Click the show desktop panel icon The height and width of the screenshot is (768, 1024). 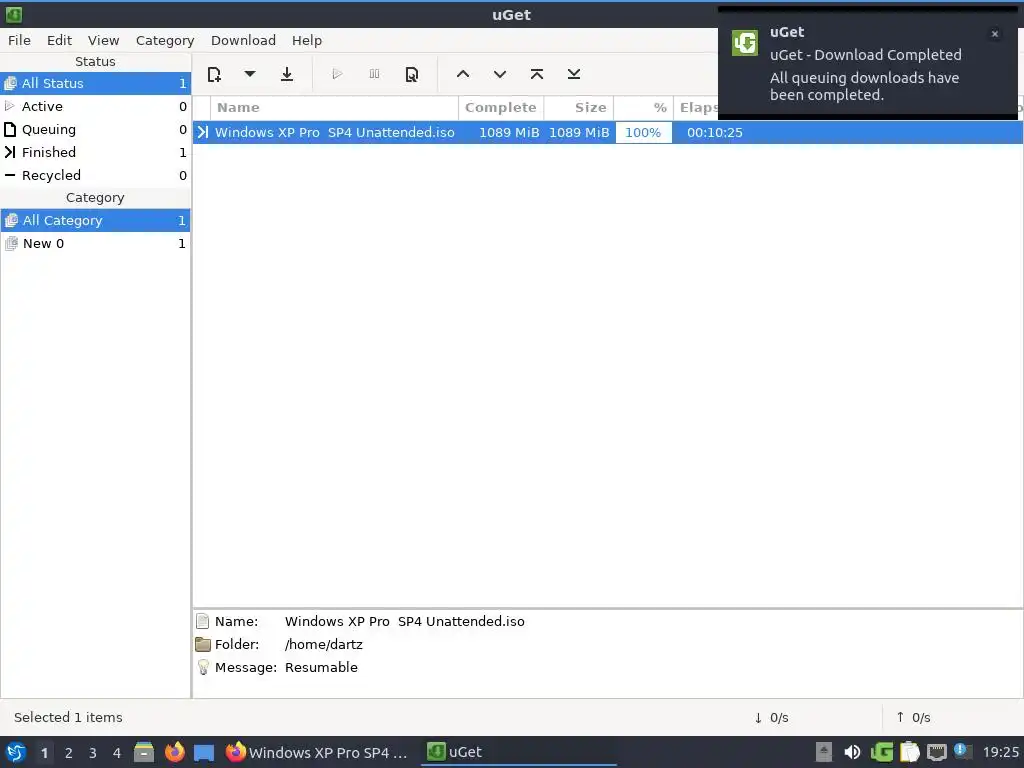204,753
